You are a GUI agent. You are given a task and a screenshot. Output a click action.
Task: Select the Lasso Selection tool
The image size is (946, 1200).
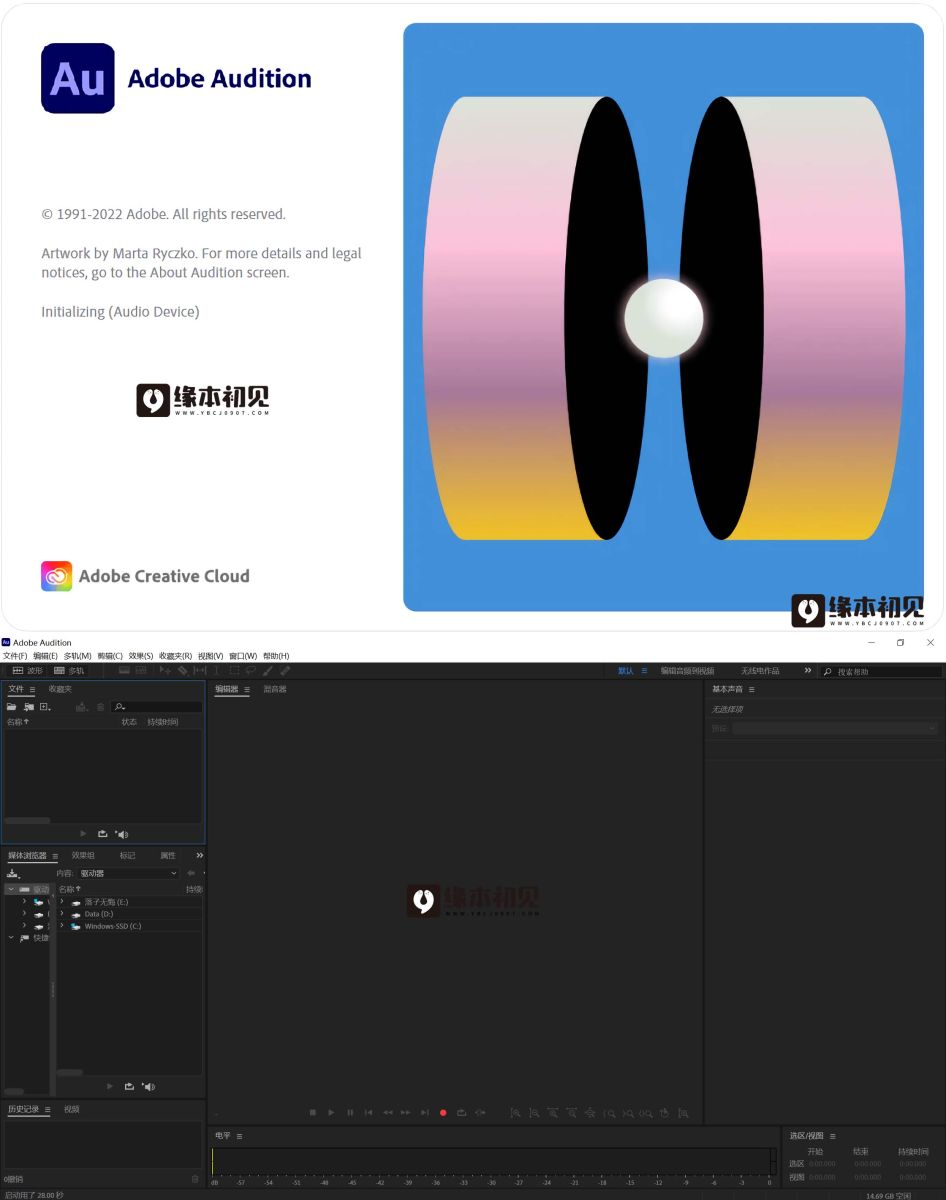[x=250, y=671]
